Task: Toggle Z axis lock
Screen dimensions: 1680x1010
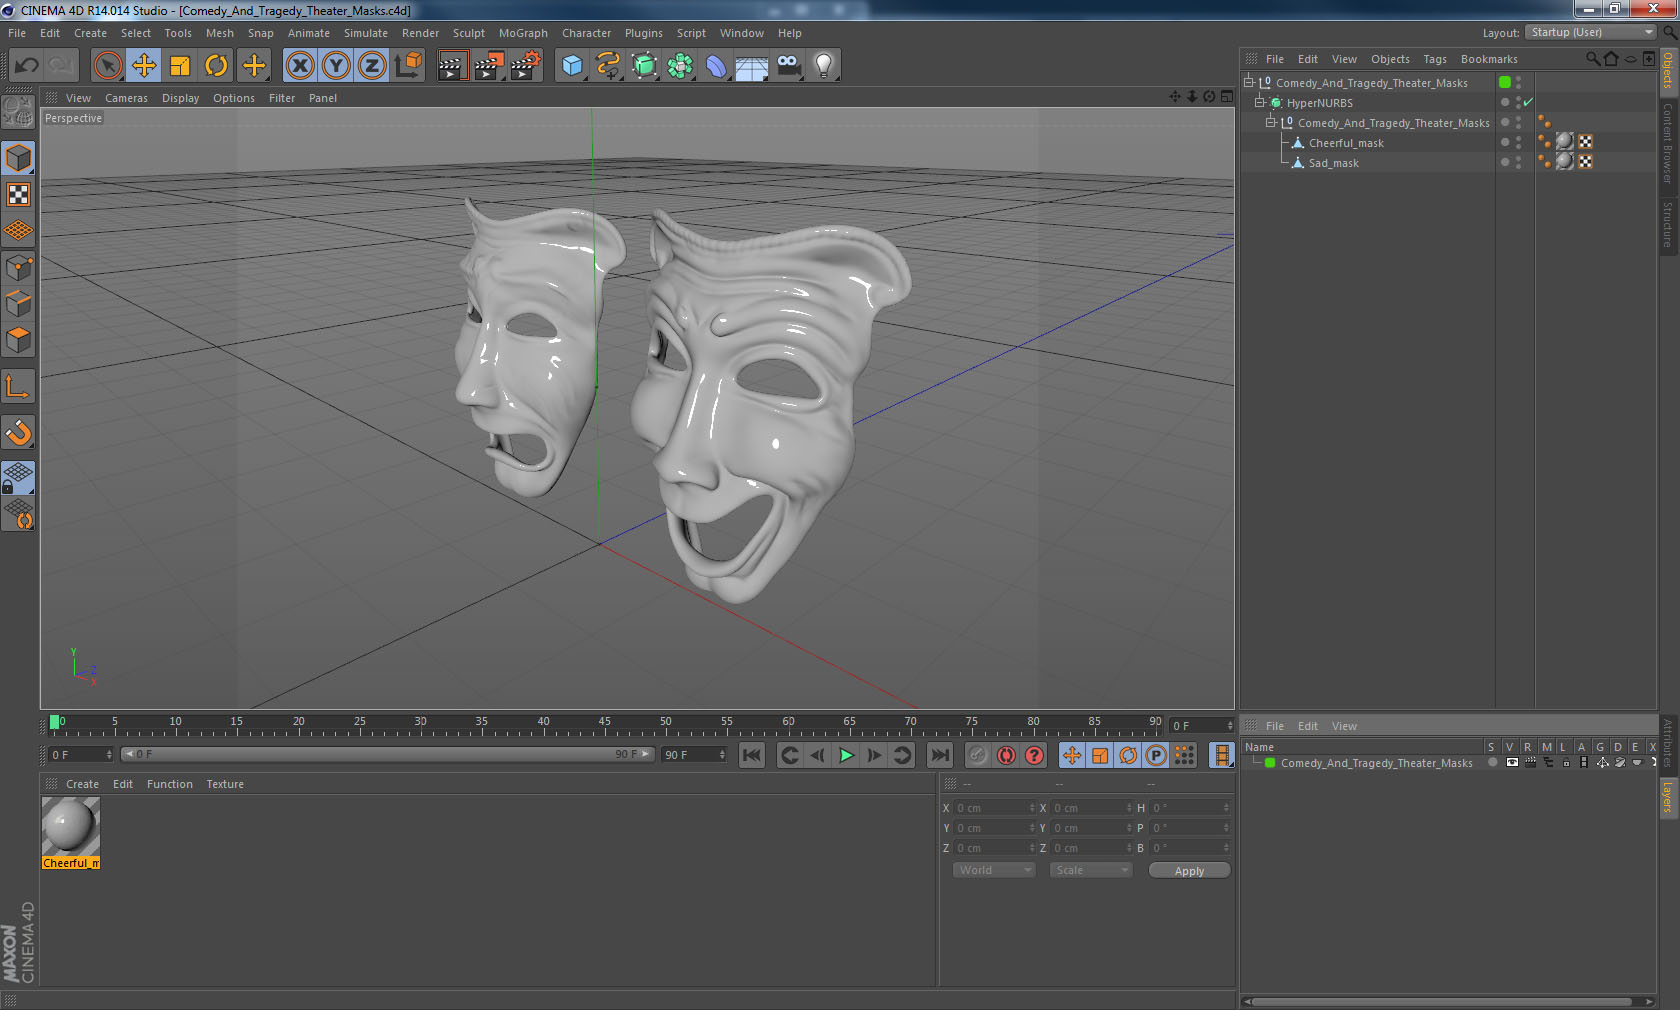Action: (372, 66)
